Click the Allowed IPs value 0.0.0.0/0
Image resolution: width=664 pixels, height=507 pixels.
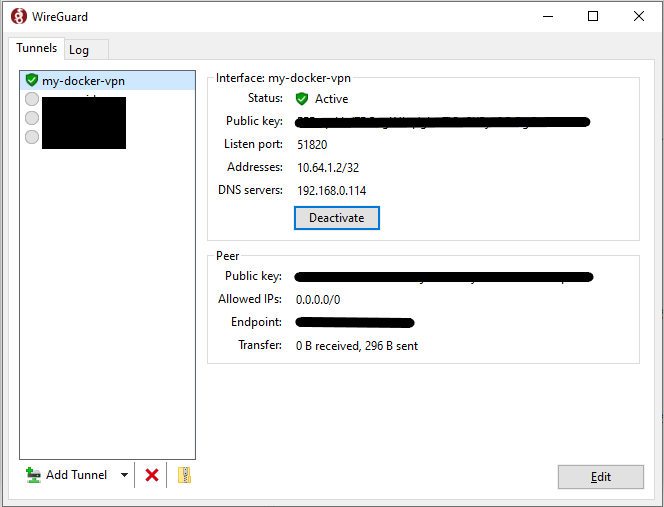(x=318, y=300)
